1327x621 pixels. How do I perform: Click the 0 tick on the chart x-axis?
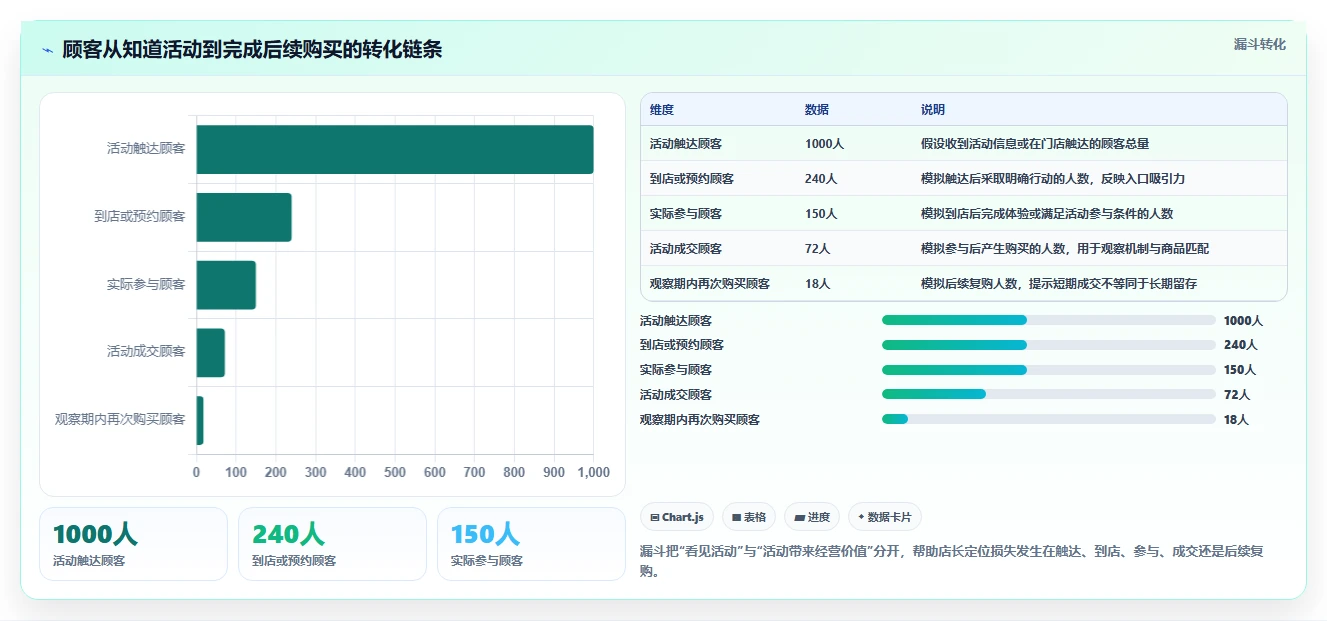tap(196, 472)
